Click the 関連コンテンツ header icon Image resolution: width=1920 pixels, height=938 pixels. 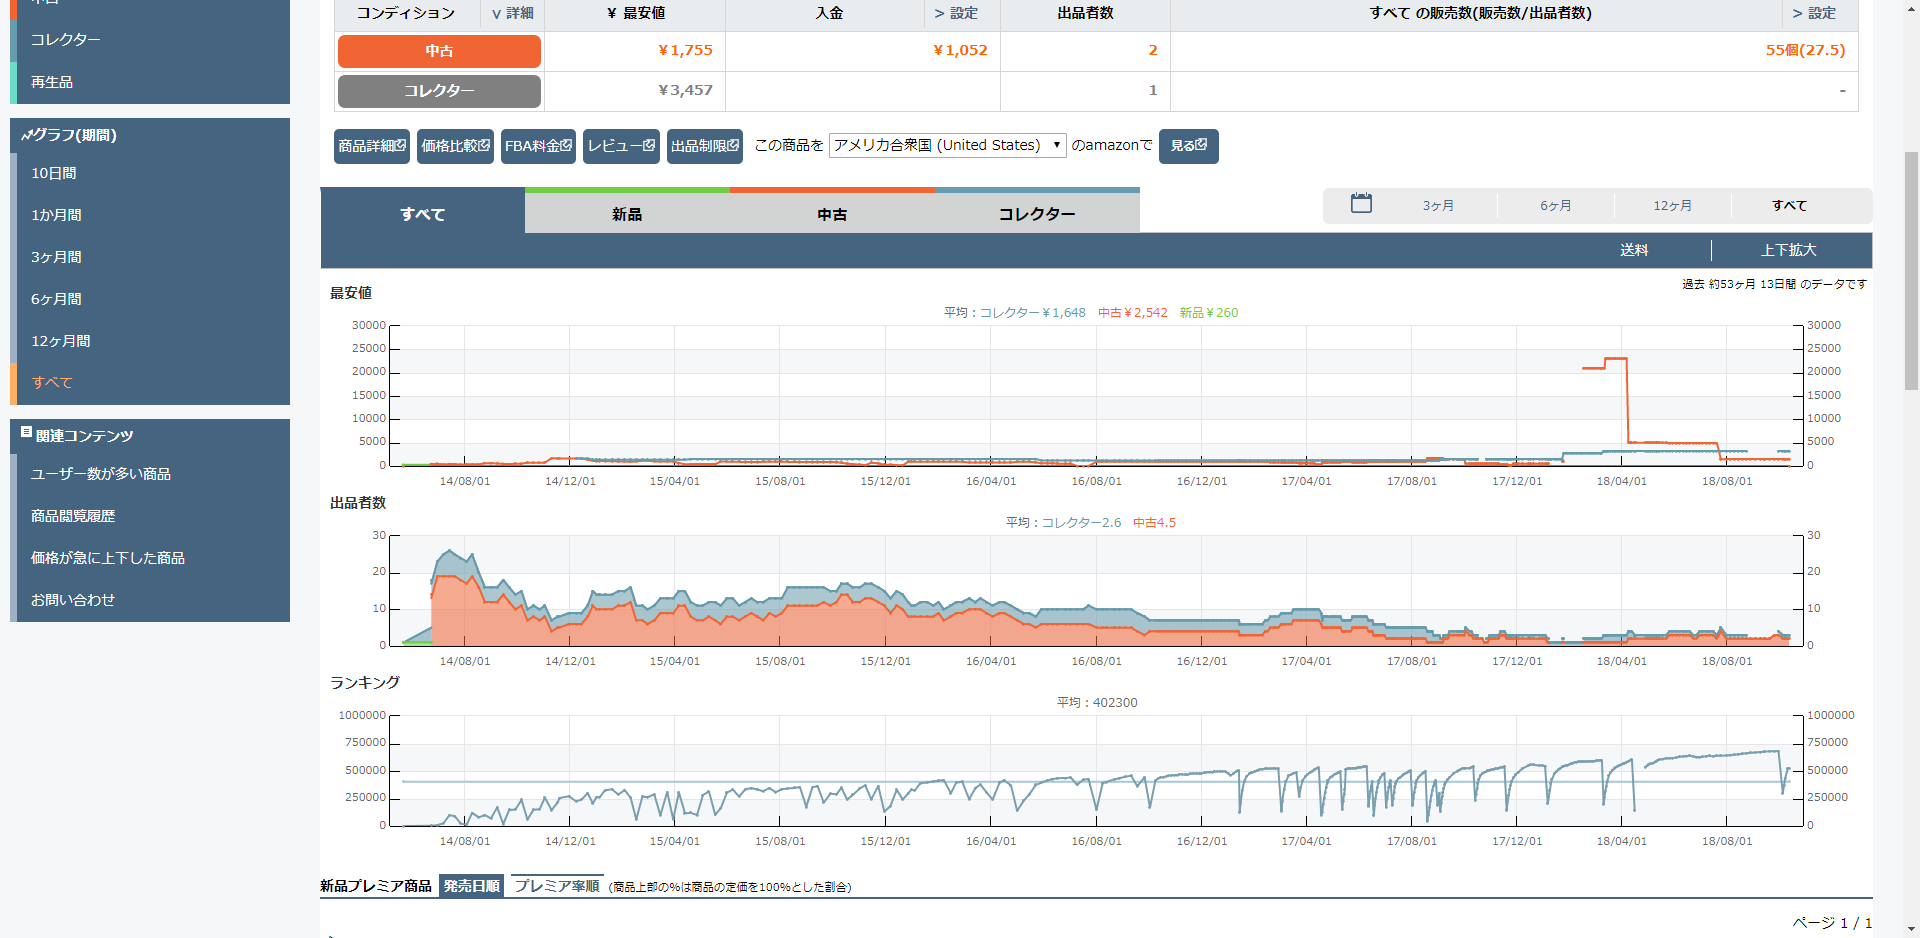click(26, 433)
